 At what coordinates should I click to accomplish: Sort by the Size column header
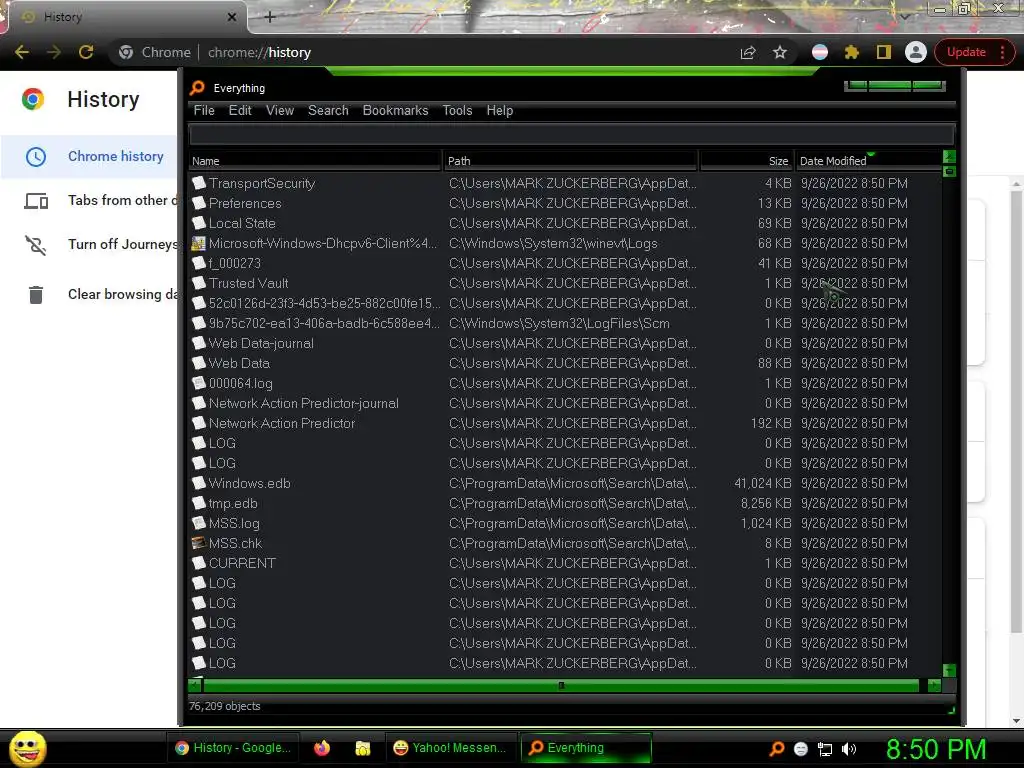pyautogui.click(x=746, y=161)
